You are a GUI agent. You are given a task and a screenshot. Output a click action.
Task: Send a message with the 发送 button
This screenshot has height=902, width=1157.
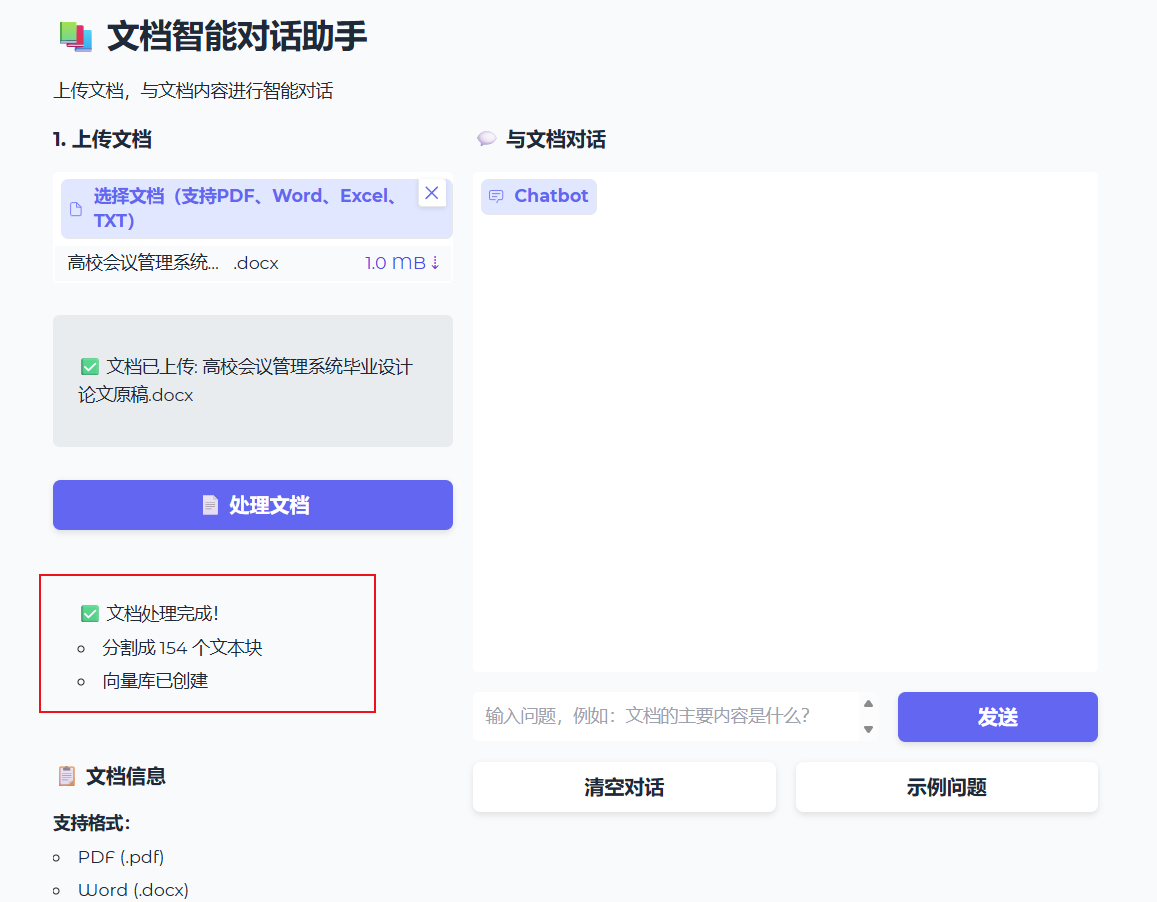pos(996,717)
